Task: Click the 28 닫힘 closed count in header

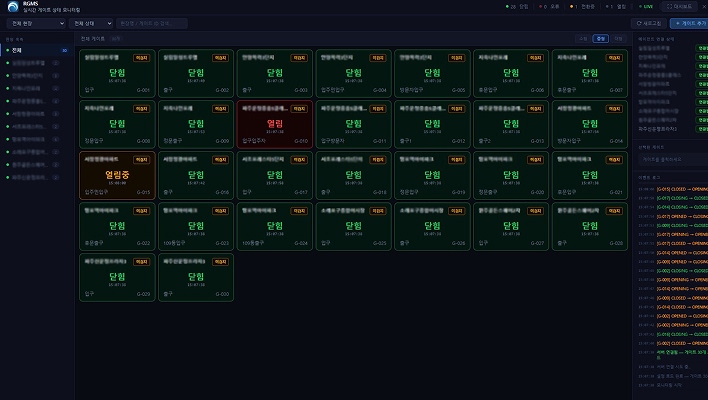Action: pos(517,7)
